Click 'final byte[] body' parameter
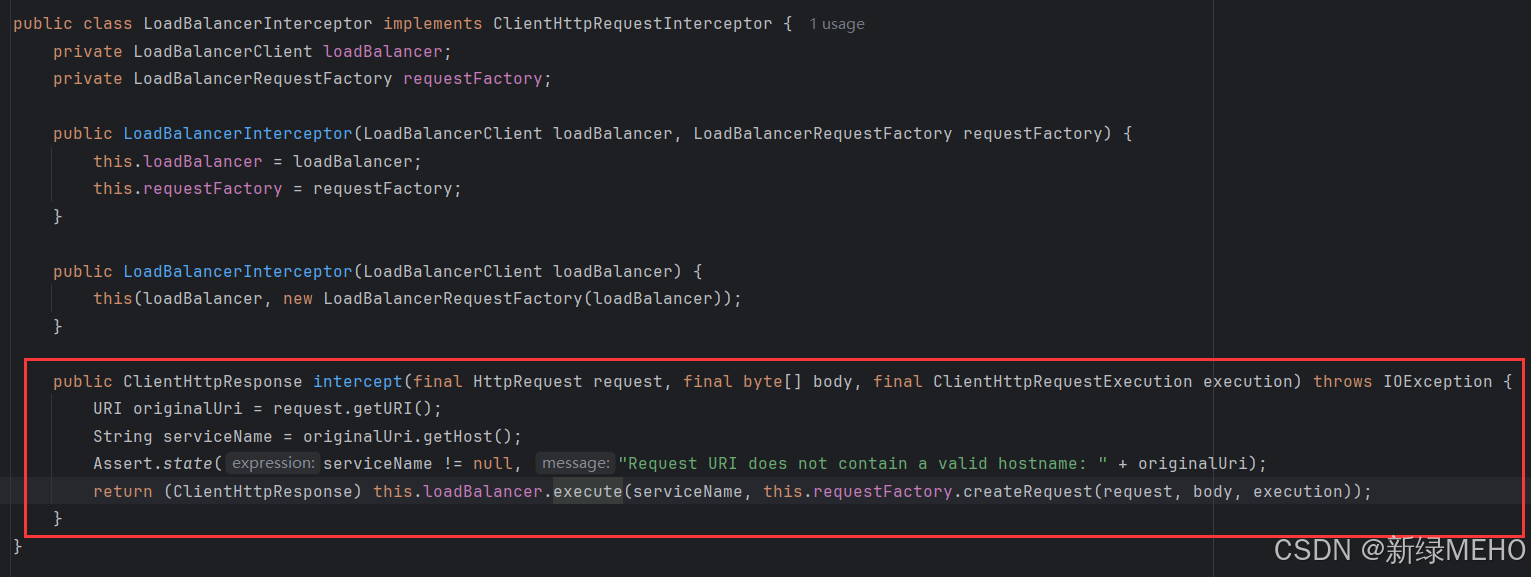Screen dimensions: 1531x577 pos(768,381)
